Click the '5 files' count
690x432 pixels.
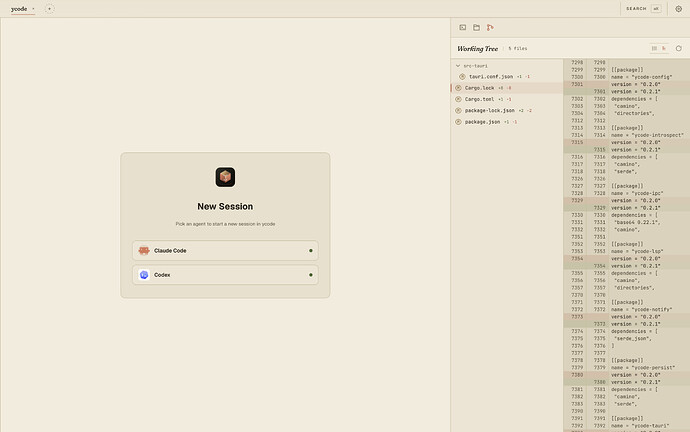click(x=518, y=48)
